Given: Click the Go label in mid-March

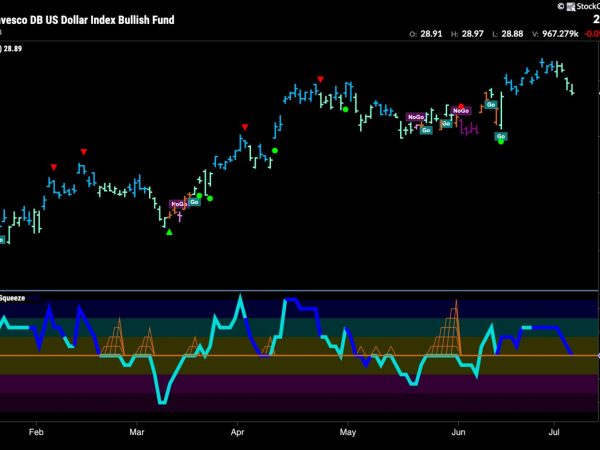Looking at the screenshot, I should pyautogui.click(x=194, y=202).
